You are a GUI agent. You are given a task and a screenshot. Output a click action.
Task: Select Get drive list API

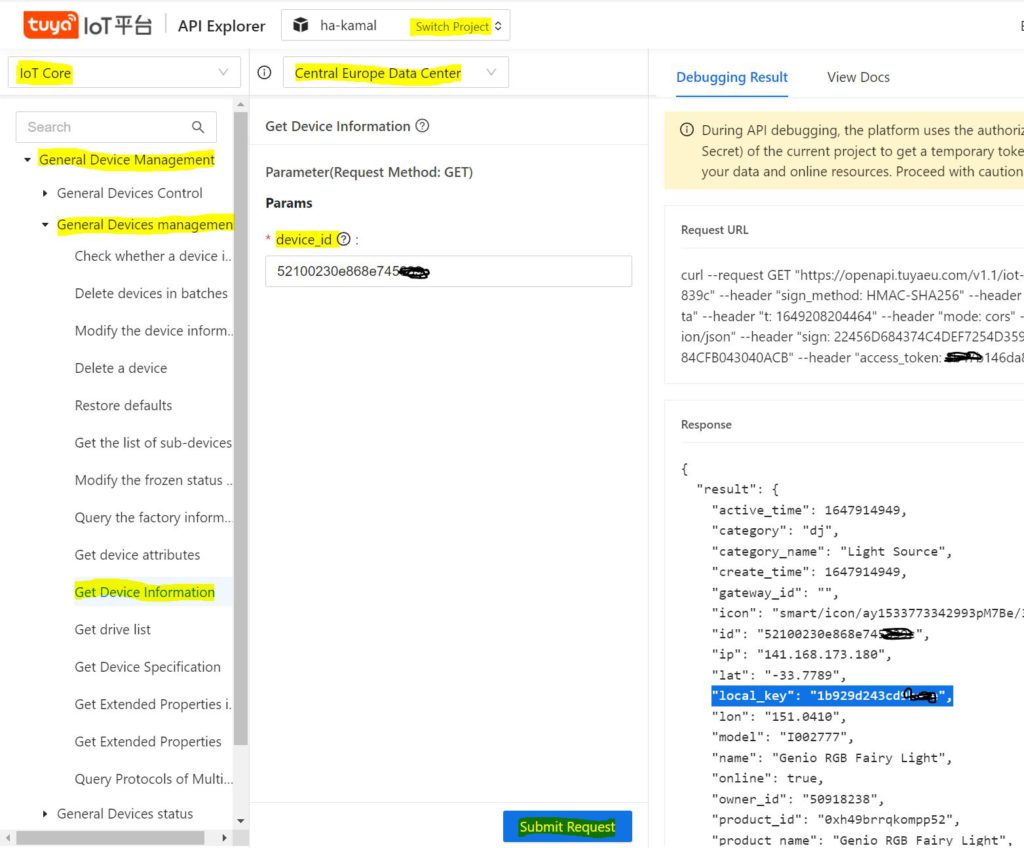click(112, 629)
